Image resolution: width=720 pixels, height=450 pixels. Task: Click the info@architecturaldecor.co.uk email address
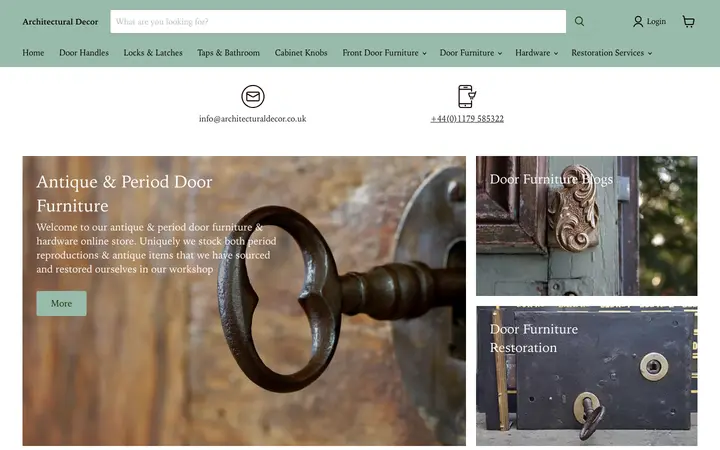[x=253, y=118]
